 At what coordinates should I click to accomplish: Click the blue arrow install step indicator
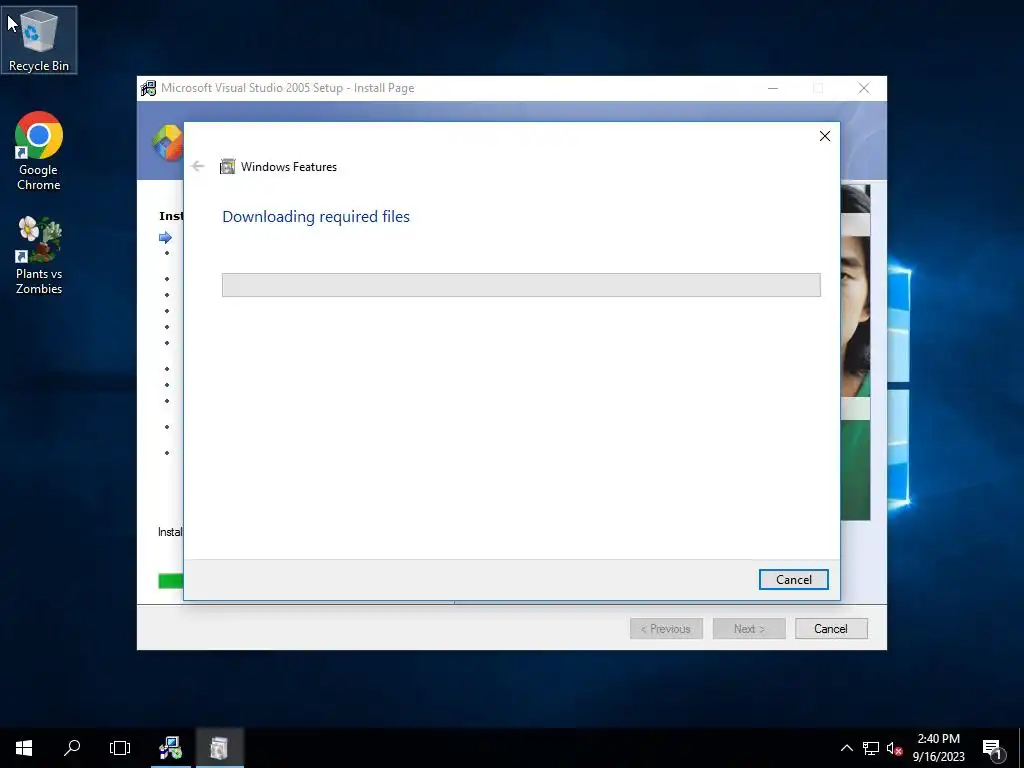tap(165, 237)
